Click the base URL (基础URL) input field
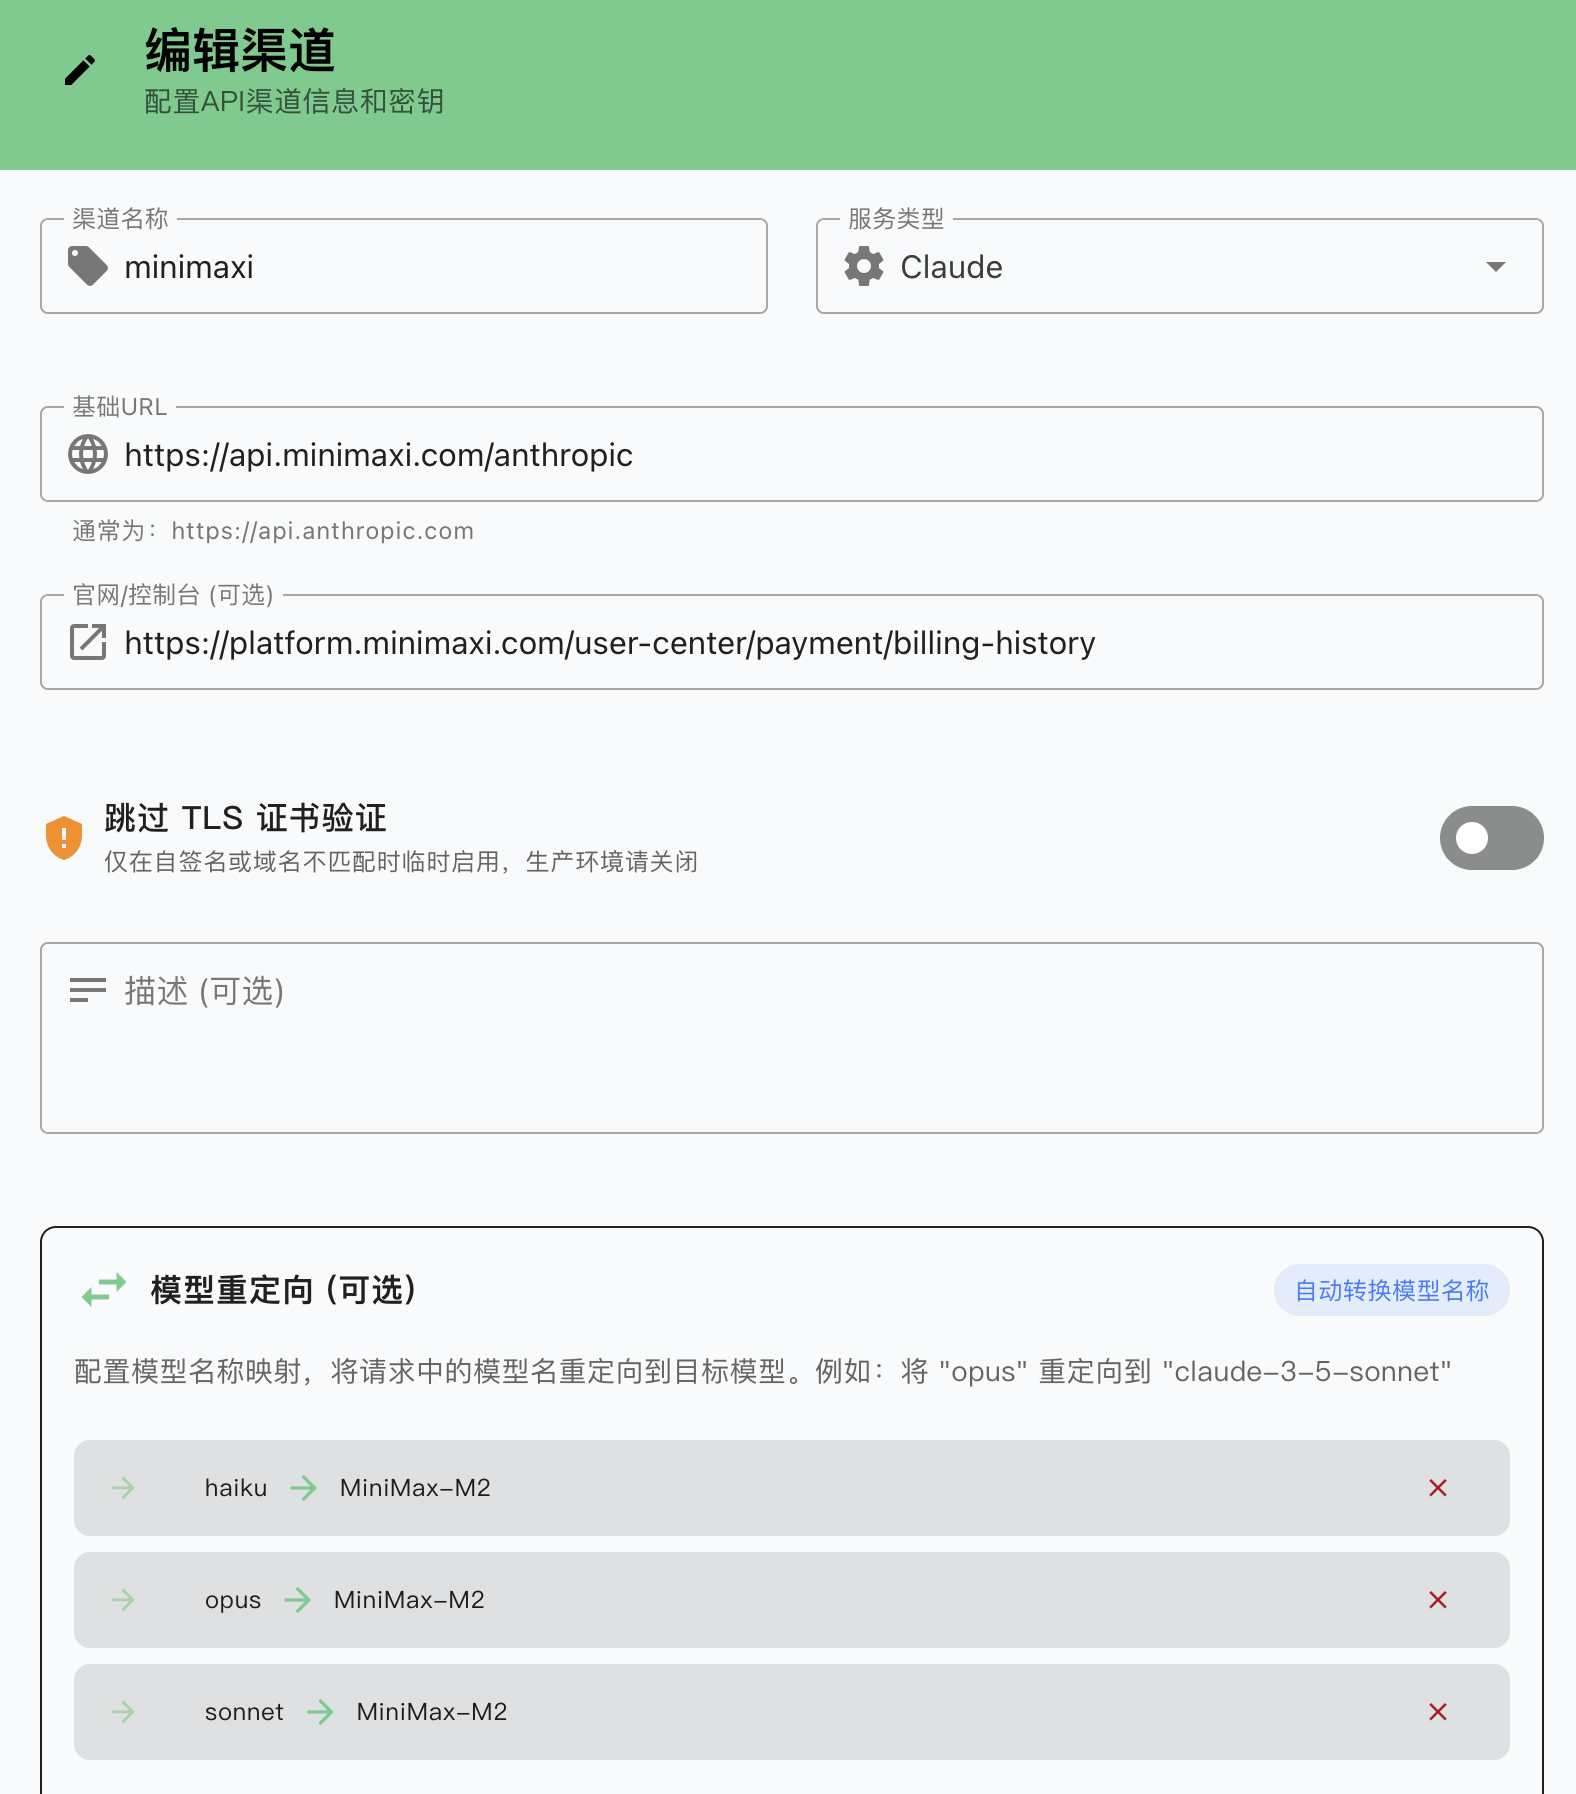Viewport: 1576px width, 1794px height. [792, 454]
